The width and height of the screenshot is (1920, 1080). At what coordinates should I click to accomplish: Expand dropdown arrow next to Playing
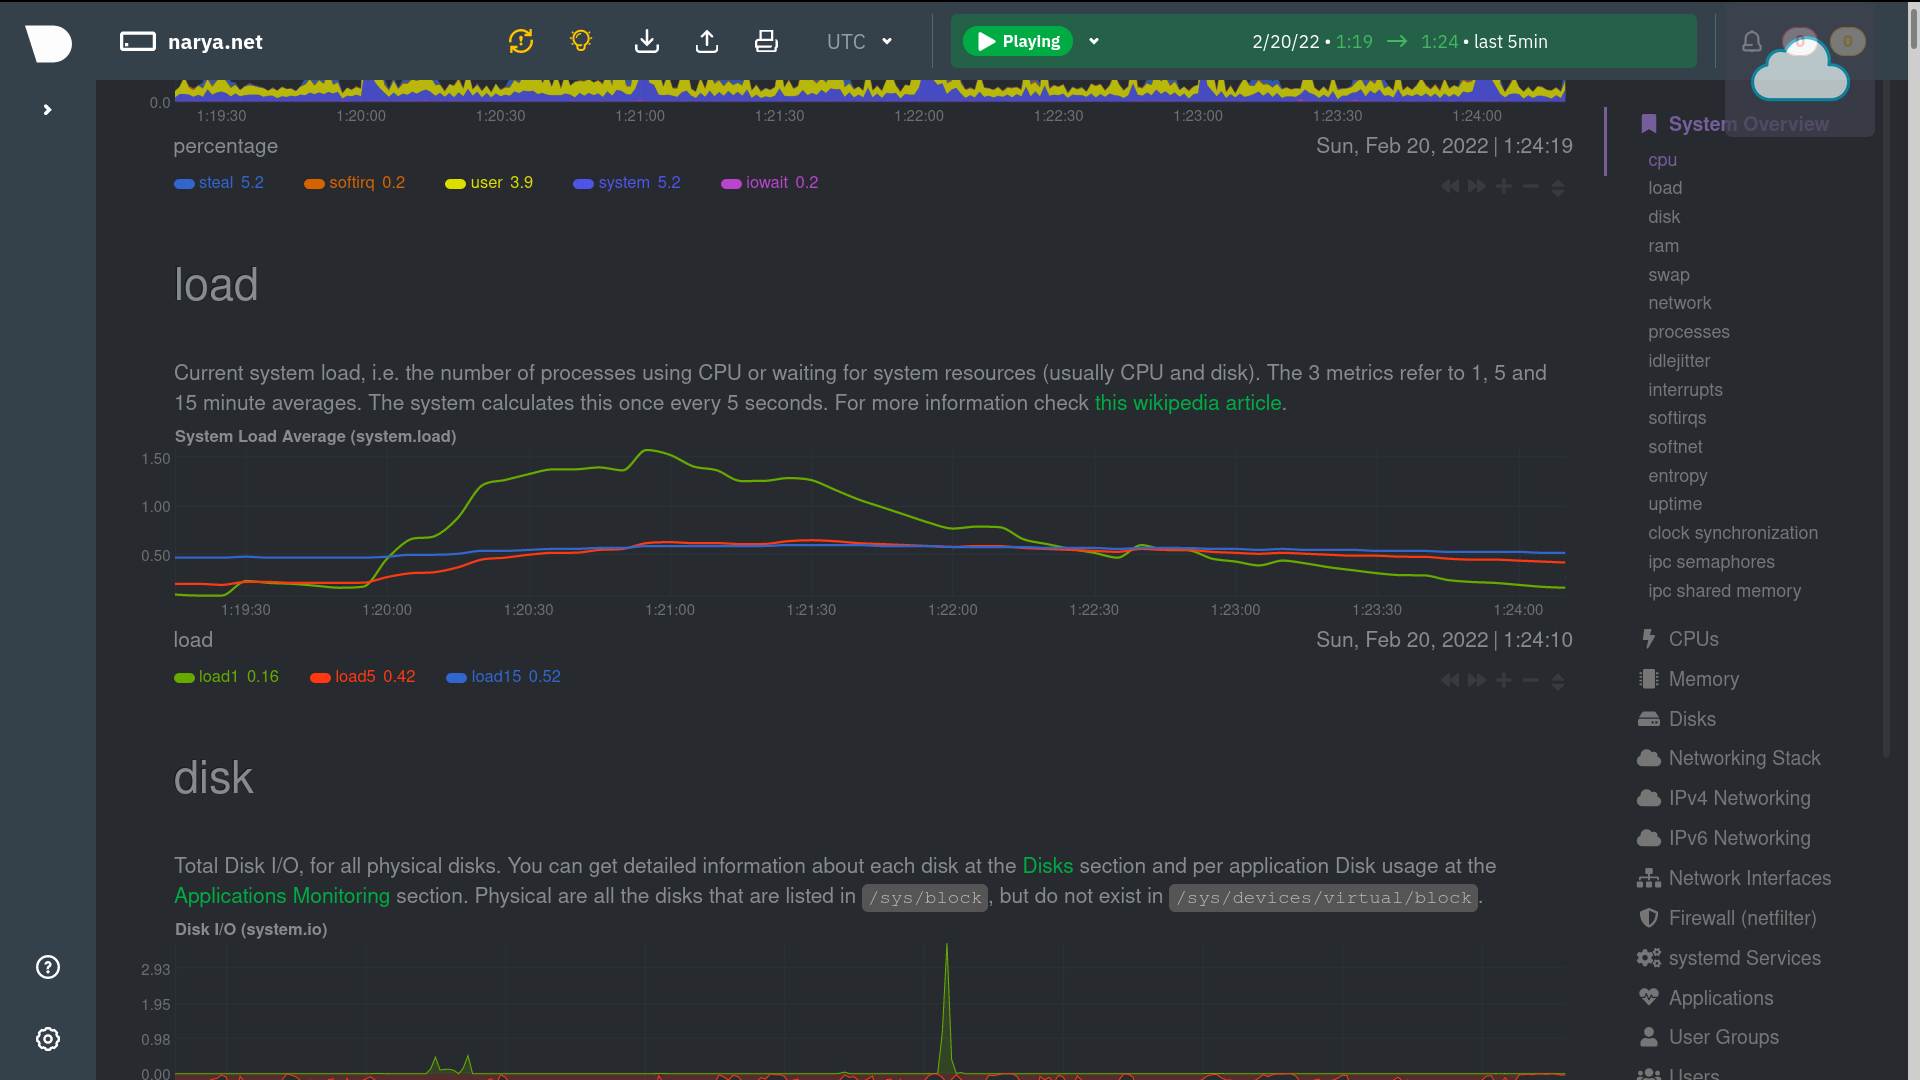point(1094,41)
